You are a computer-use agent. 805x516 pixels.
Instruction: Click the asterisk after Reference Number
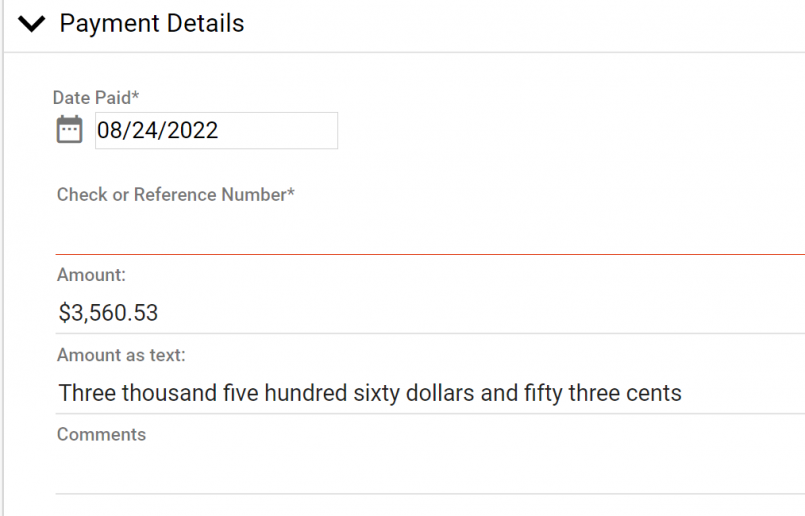[291, 192]
